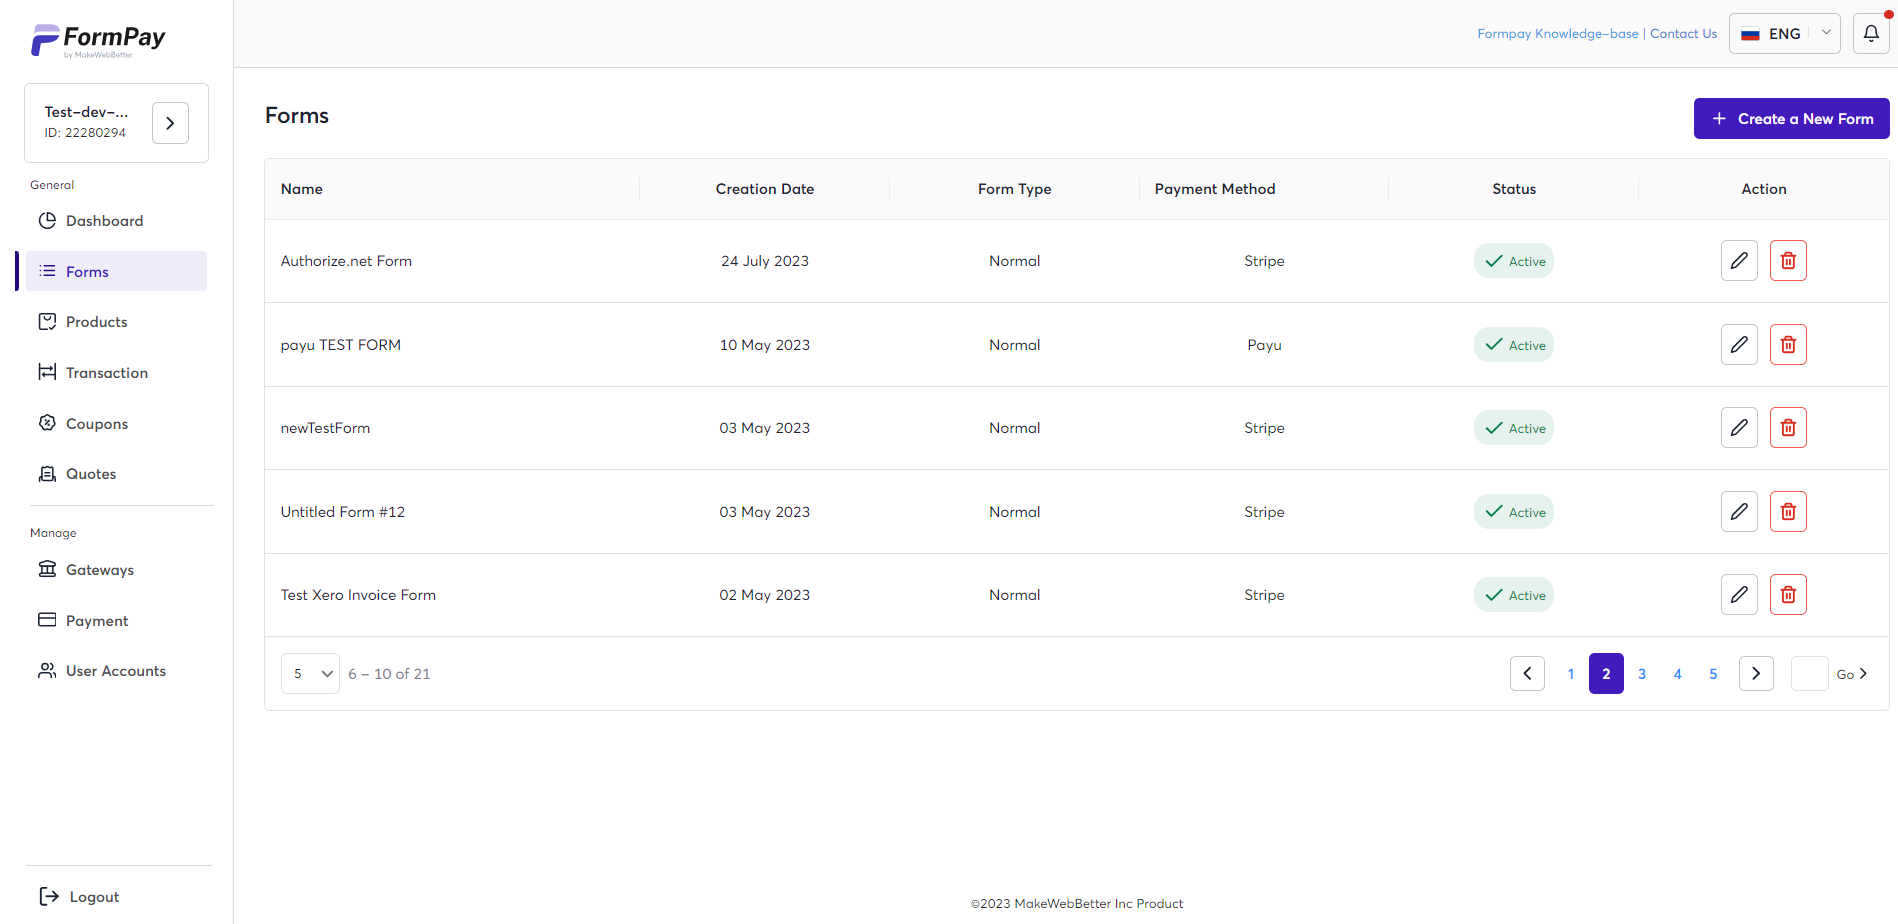This screenshot has width=1898, height=924.
Task: Delete newTestForm with the trash icon
Action: (x=1788, y=428)
